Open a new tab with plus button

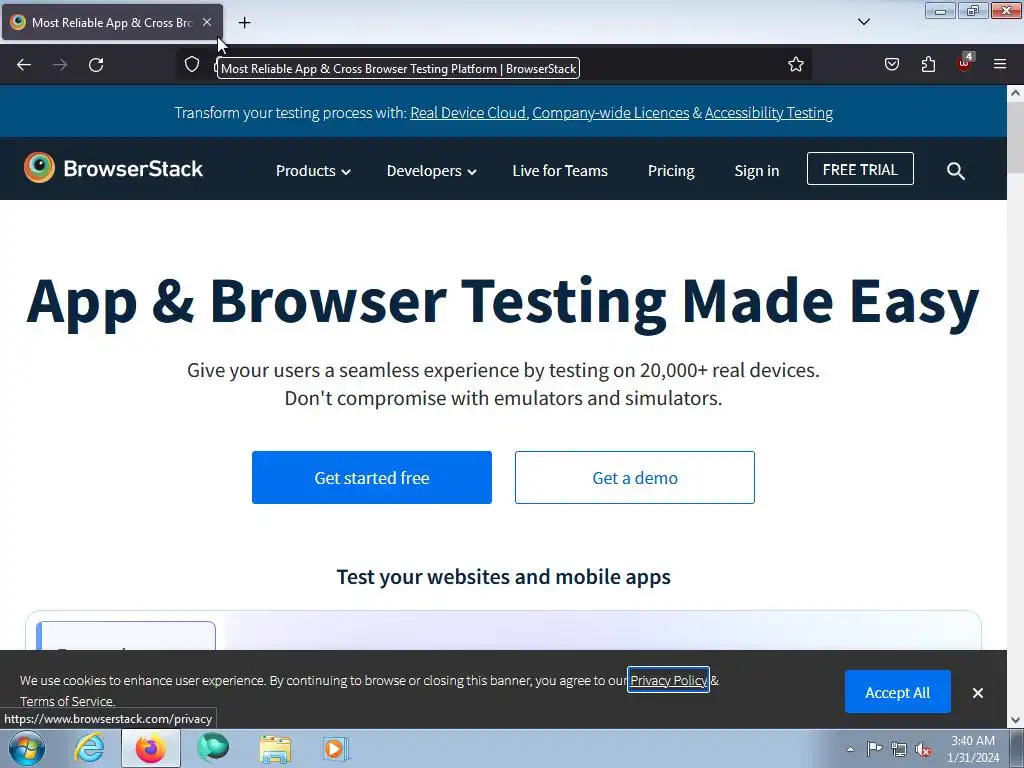click(244, 23)
